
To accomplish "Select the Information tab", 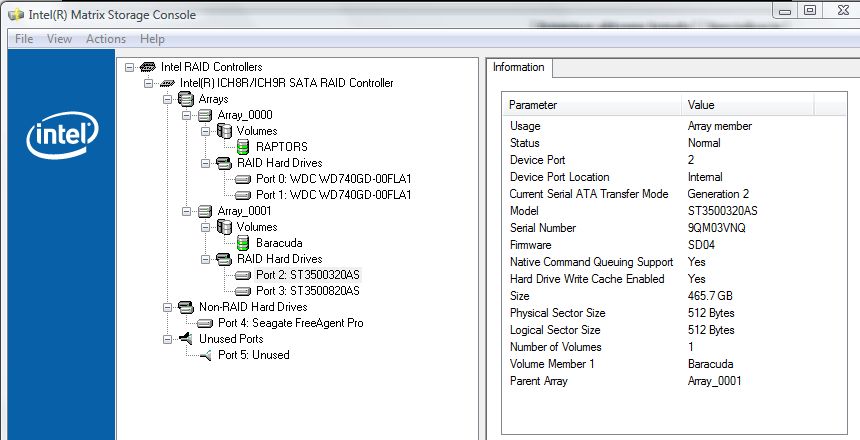I will pyautogui.click(x=519, y=67).
